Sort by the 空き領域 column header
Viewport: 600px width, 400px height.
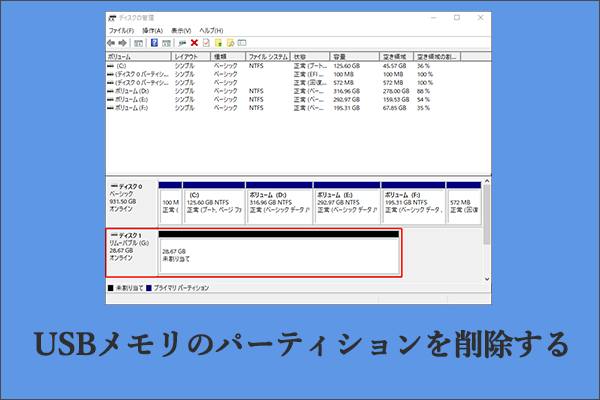(396, 57)
